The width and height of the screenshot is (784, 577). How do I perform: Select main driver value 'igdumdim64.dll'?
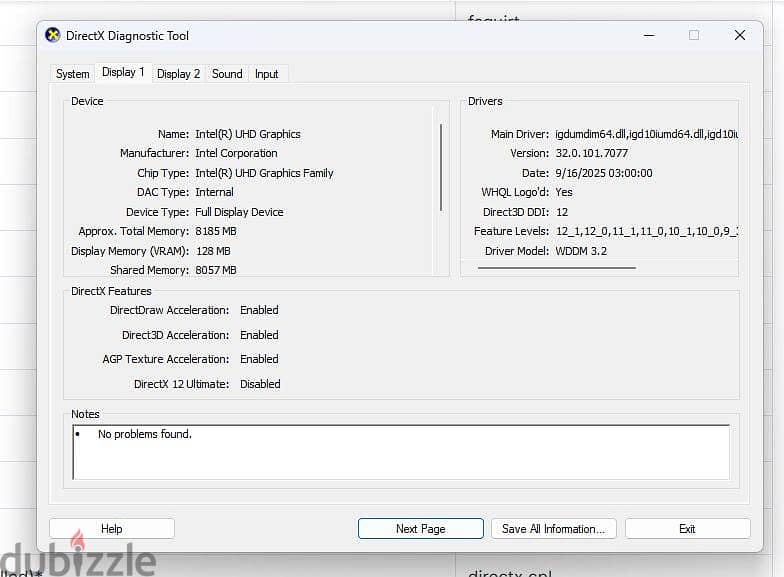click(590, 134)
